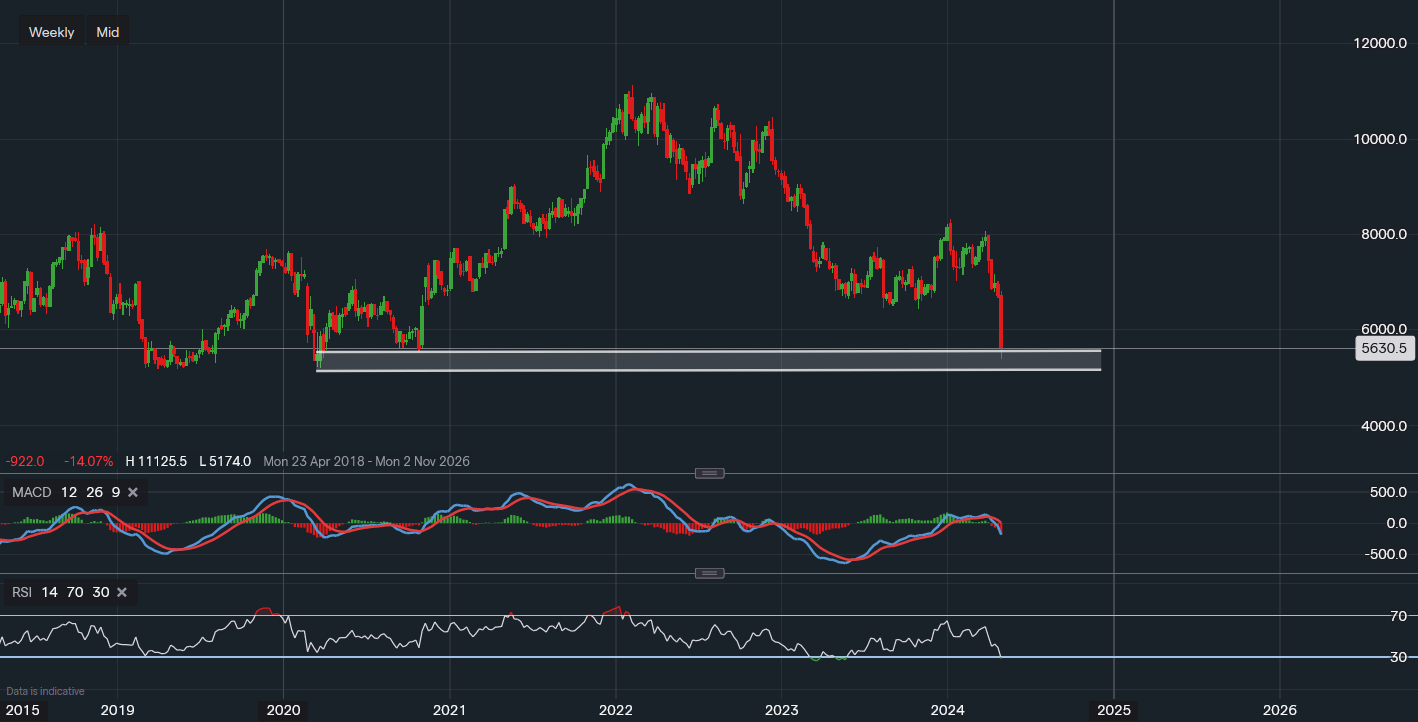Open the Weekly timeframe selector
Viewport: 1418px width, 722px height.
point(51,32)
